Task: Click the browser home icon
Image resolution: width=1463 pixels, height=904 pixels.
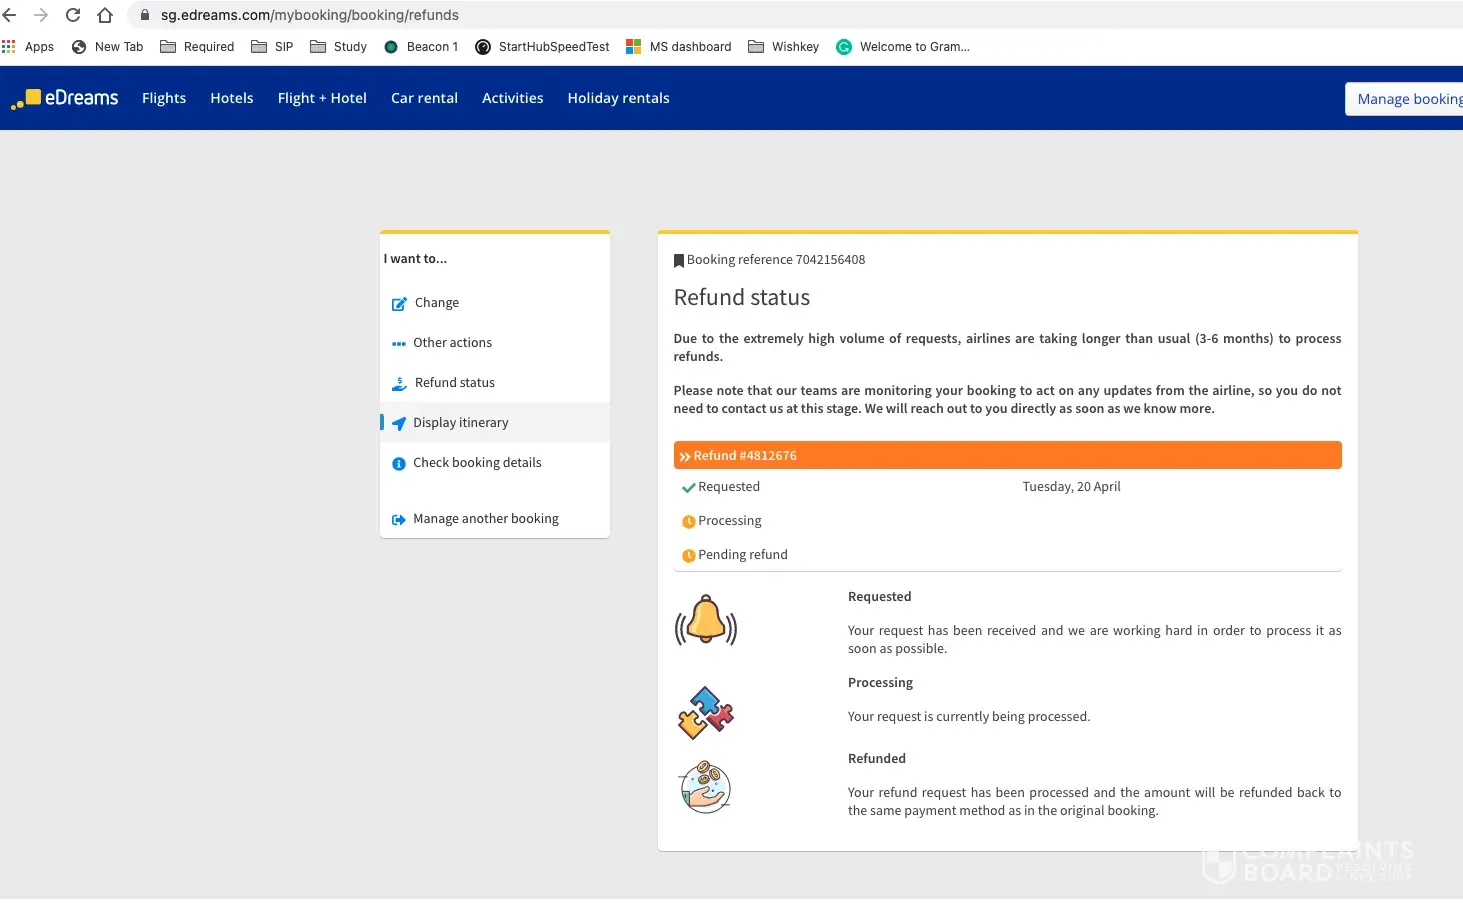Action: 105,15
